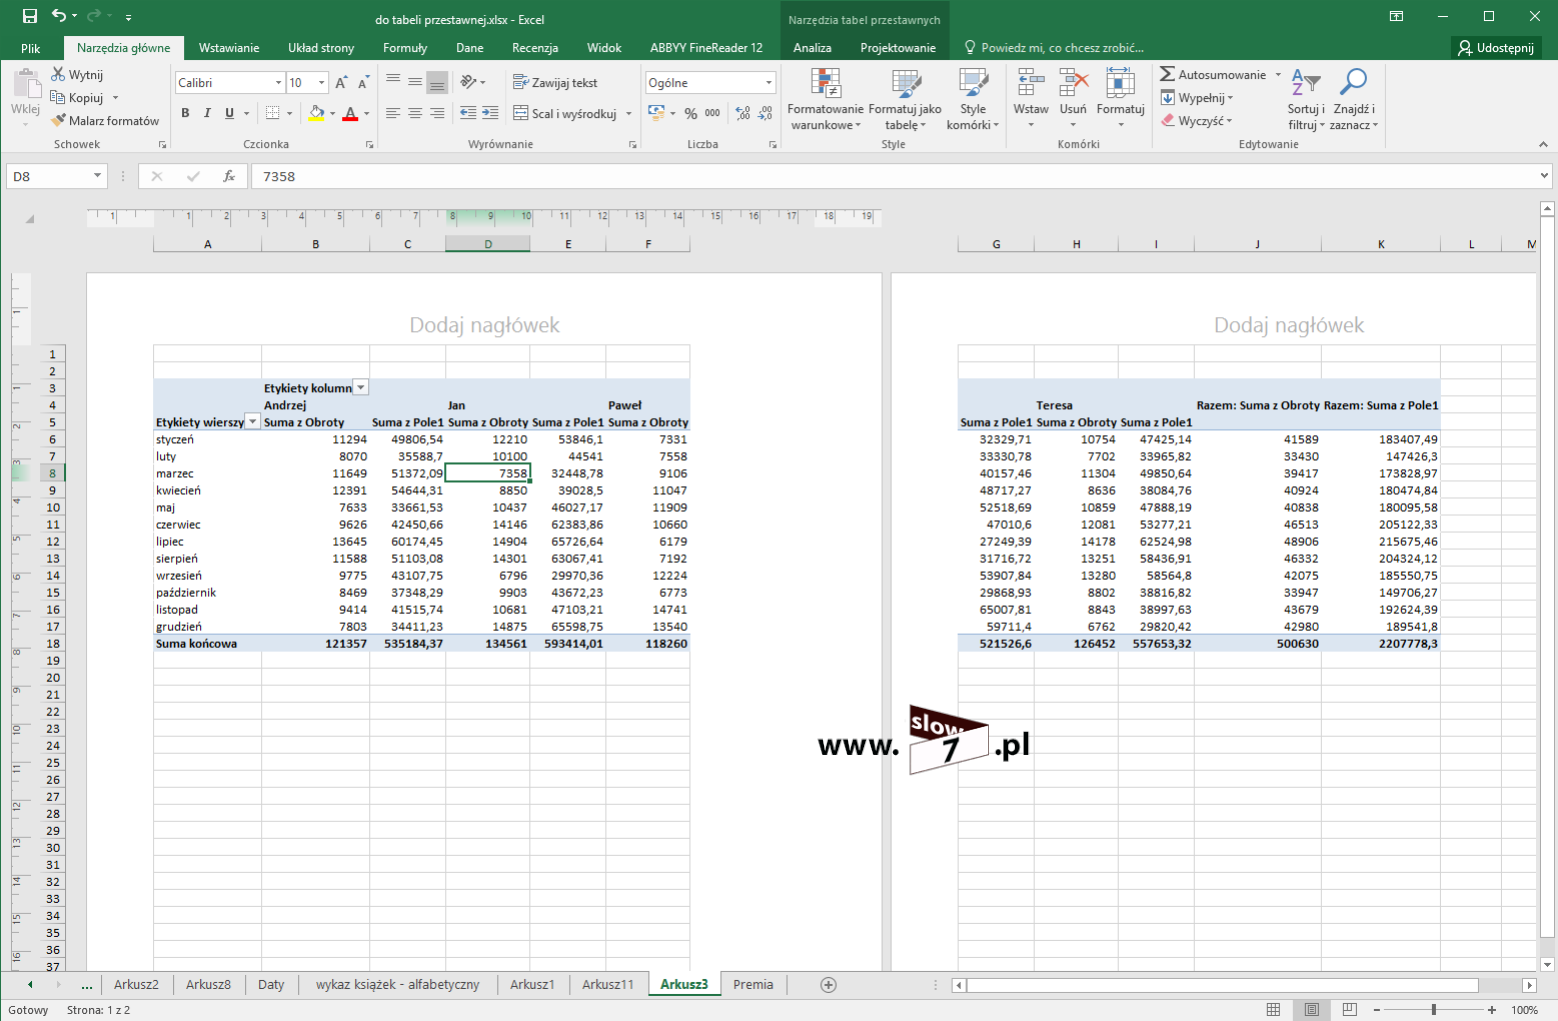
Task: Toggle bold formatting
Action: tap(185, 113)
